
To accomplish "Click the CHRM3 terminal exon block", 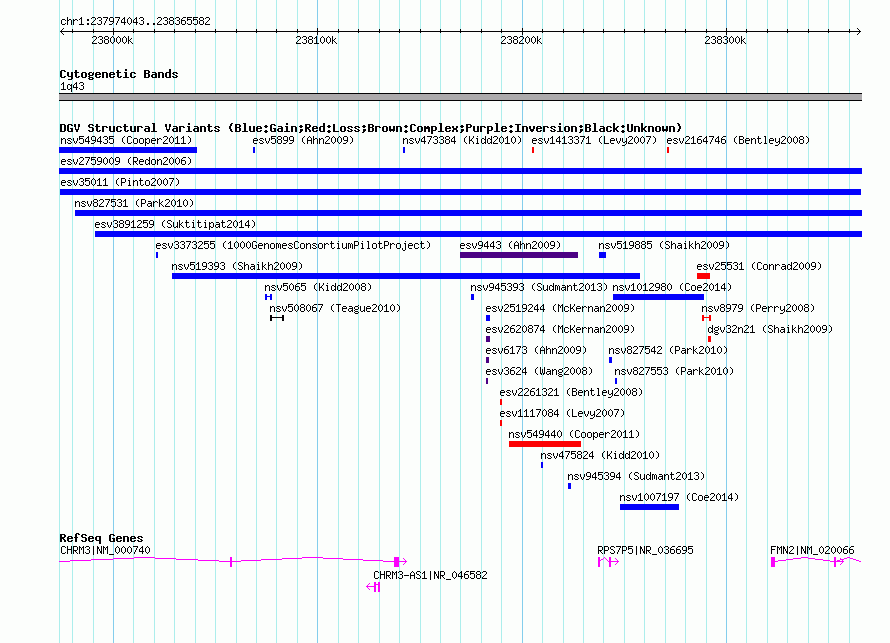I will tap(397, 562).
